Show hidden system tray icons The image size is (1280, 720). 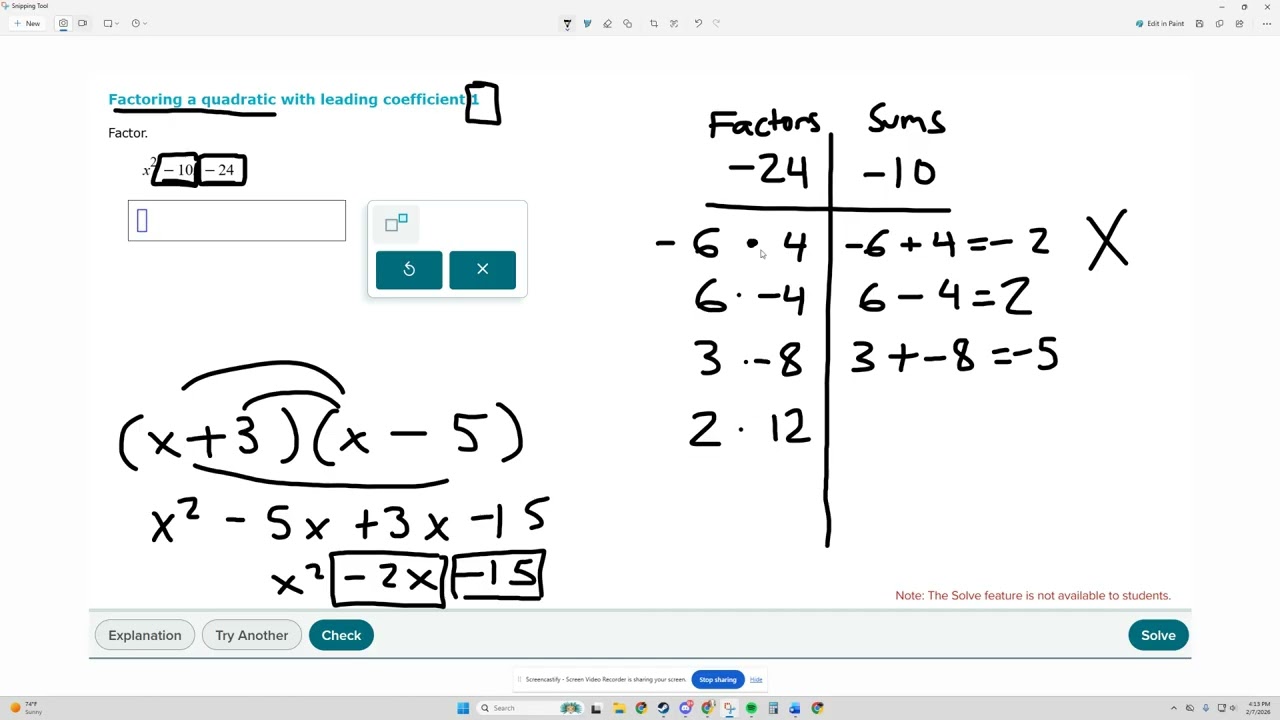tap(1174, 708)
